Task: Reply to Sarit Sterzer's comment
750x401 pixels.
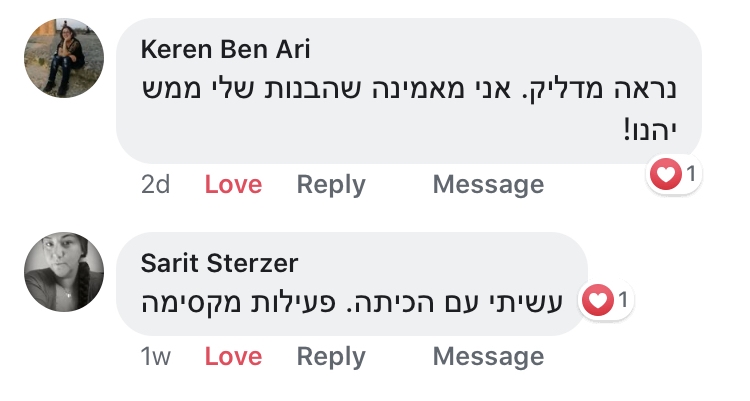Action: (331, 357)
